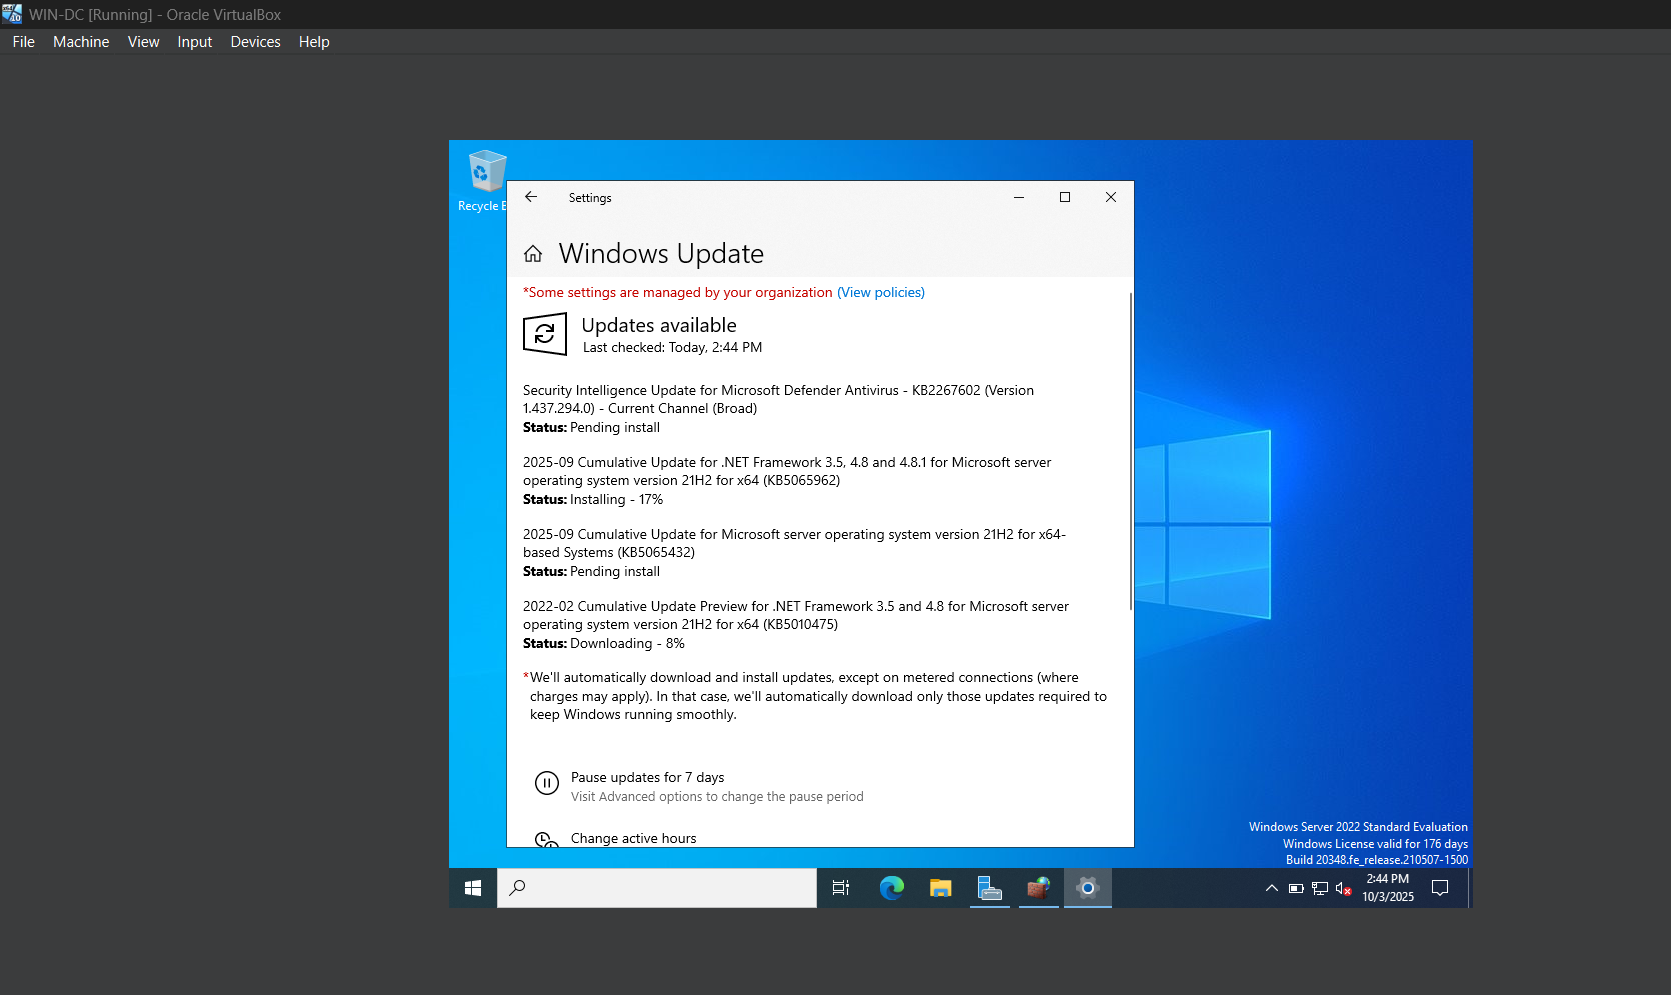Image resolution: width=1671 pixels, height=995 pixels.
Task: Click the network tray icon
Action: (x=1320, y=888)
